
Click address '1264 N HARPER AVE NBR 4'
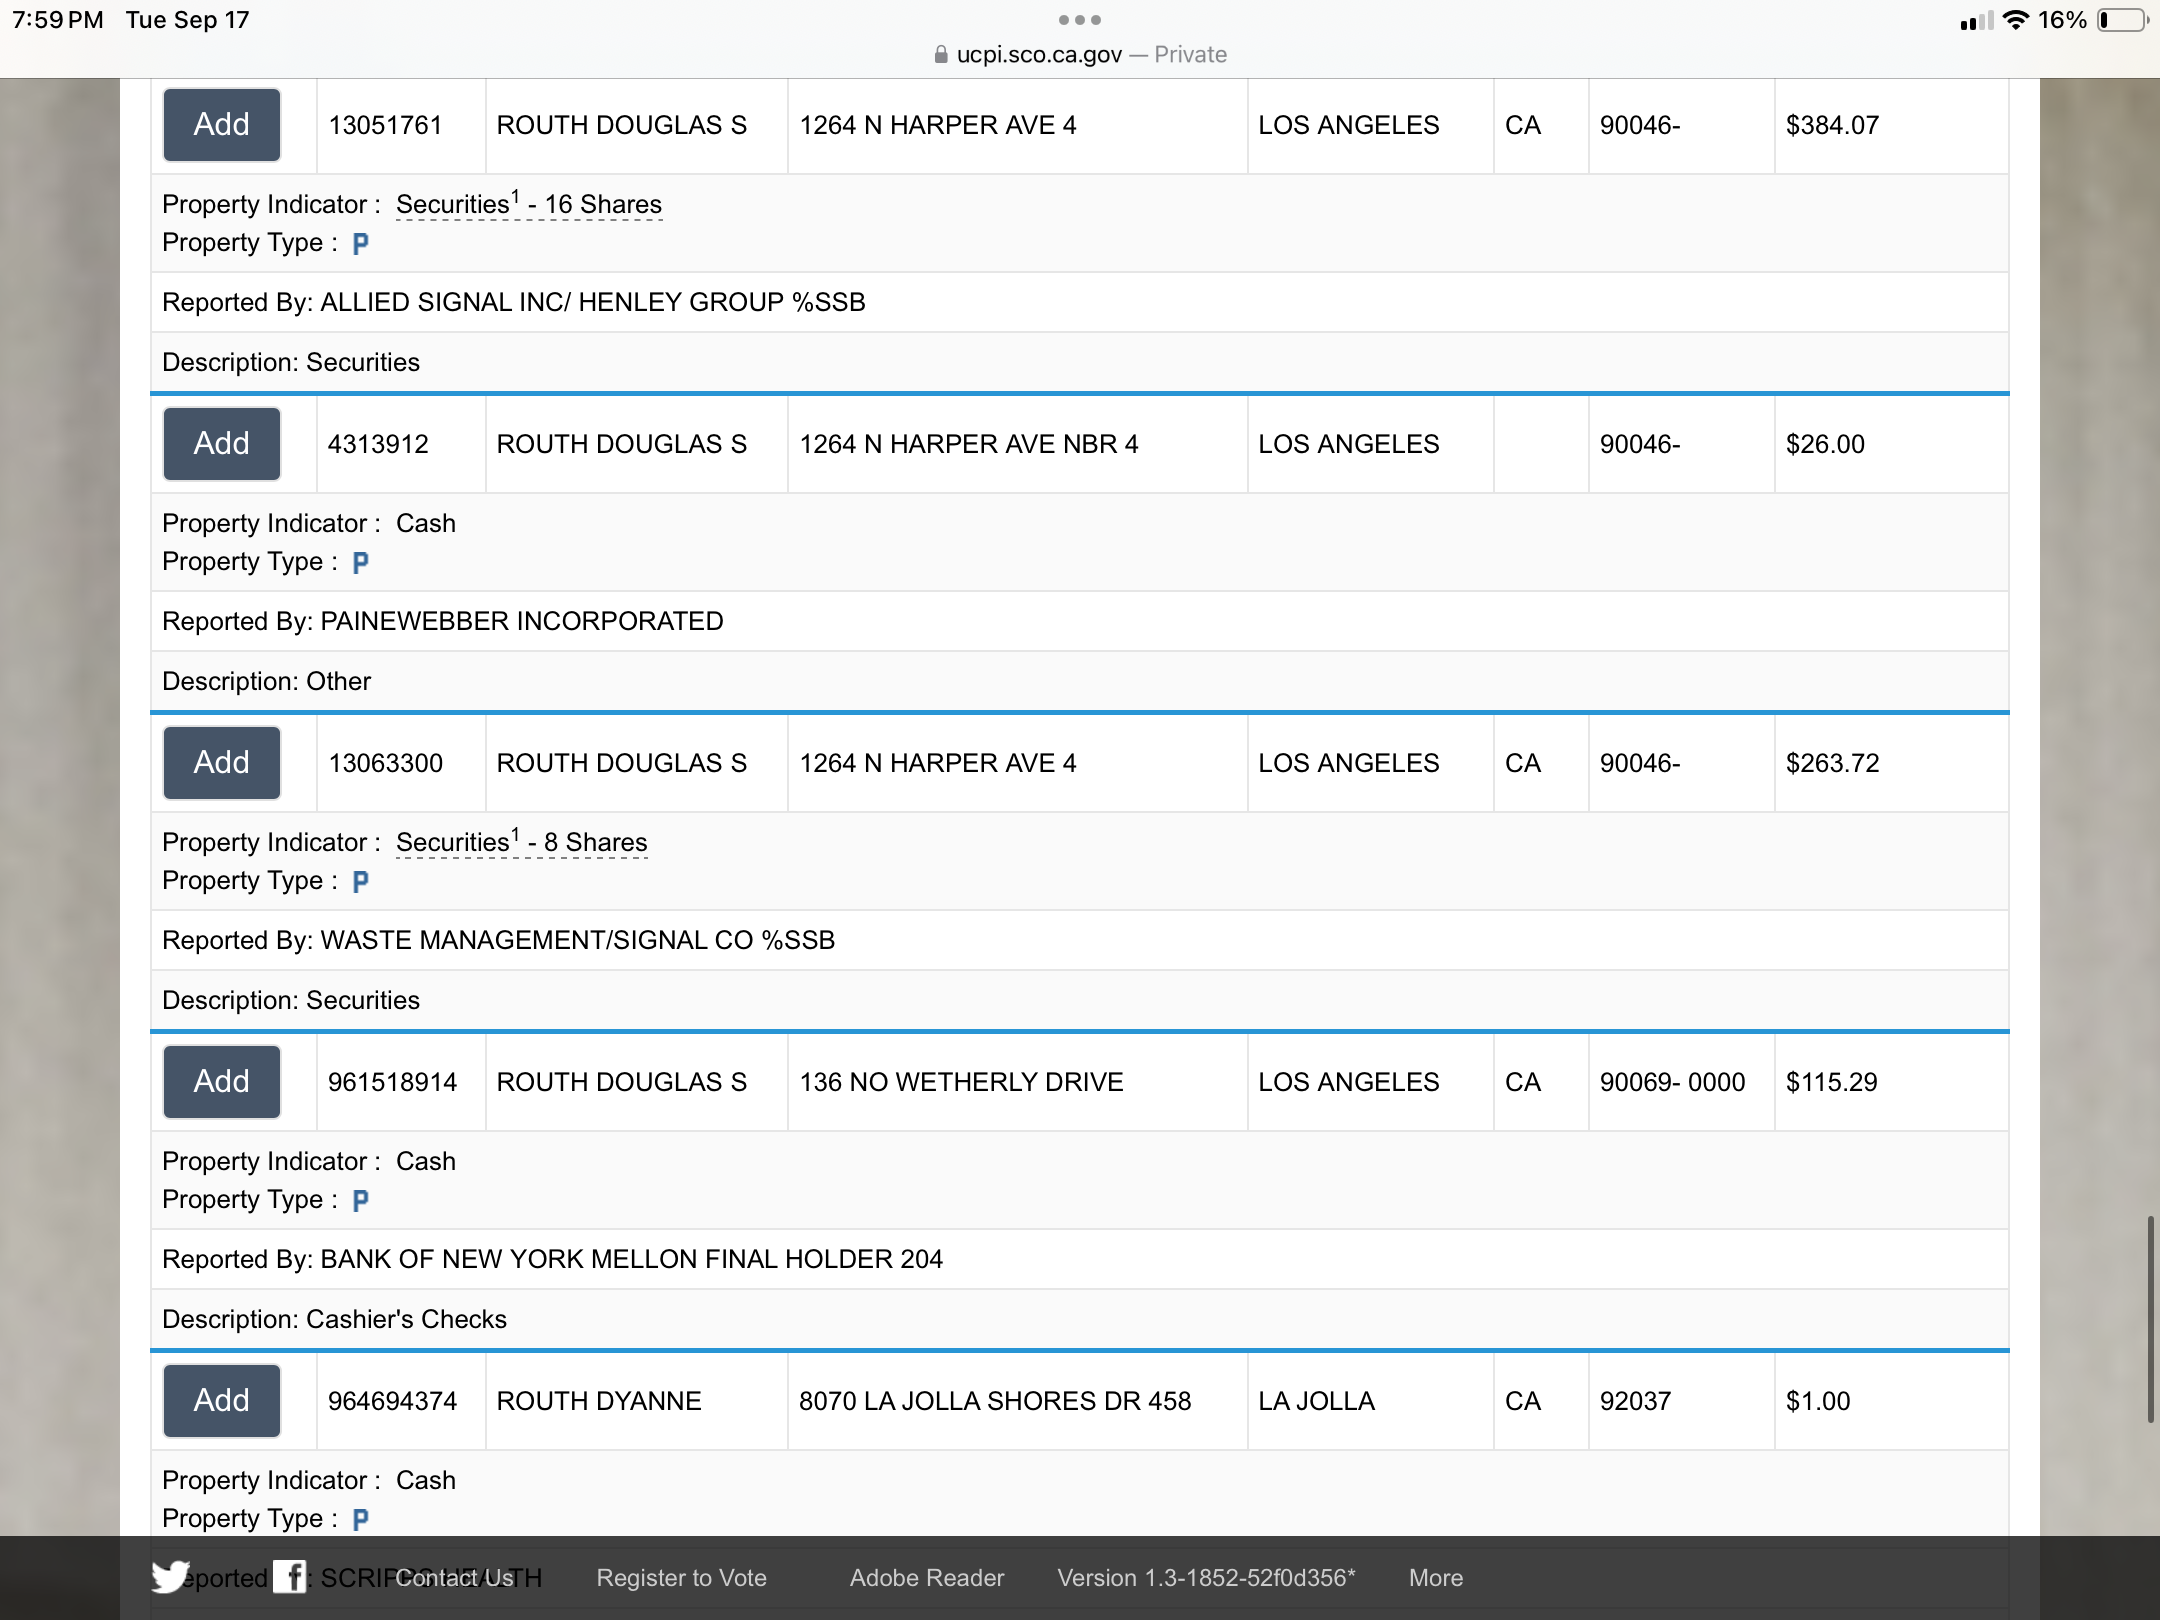969,444
